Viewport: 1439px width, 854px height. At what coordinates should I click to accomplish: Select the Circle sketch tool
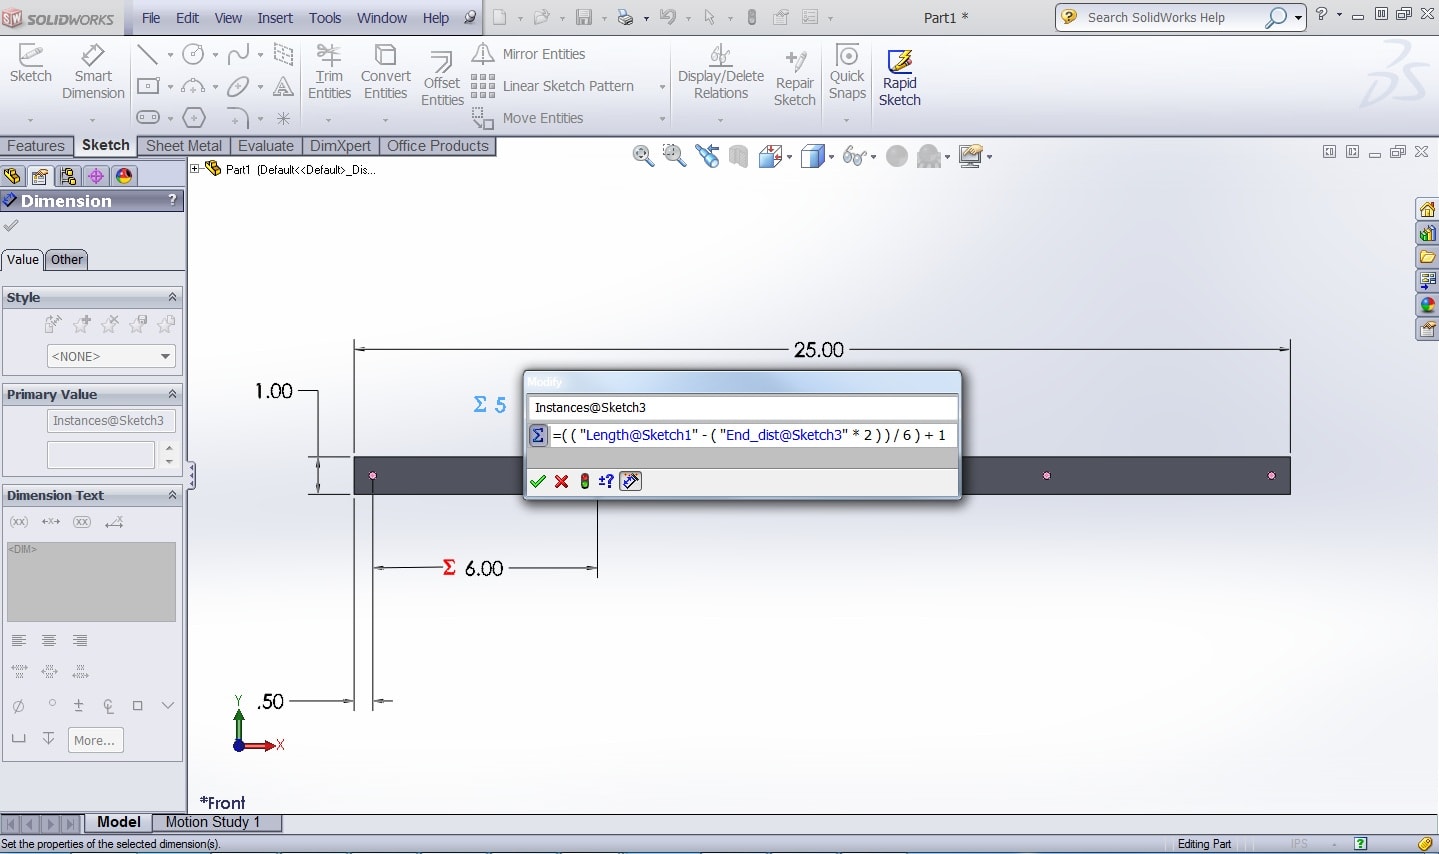tap(194, 55)
